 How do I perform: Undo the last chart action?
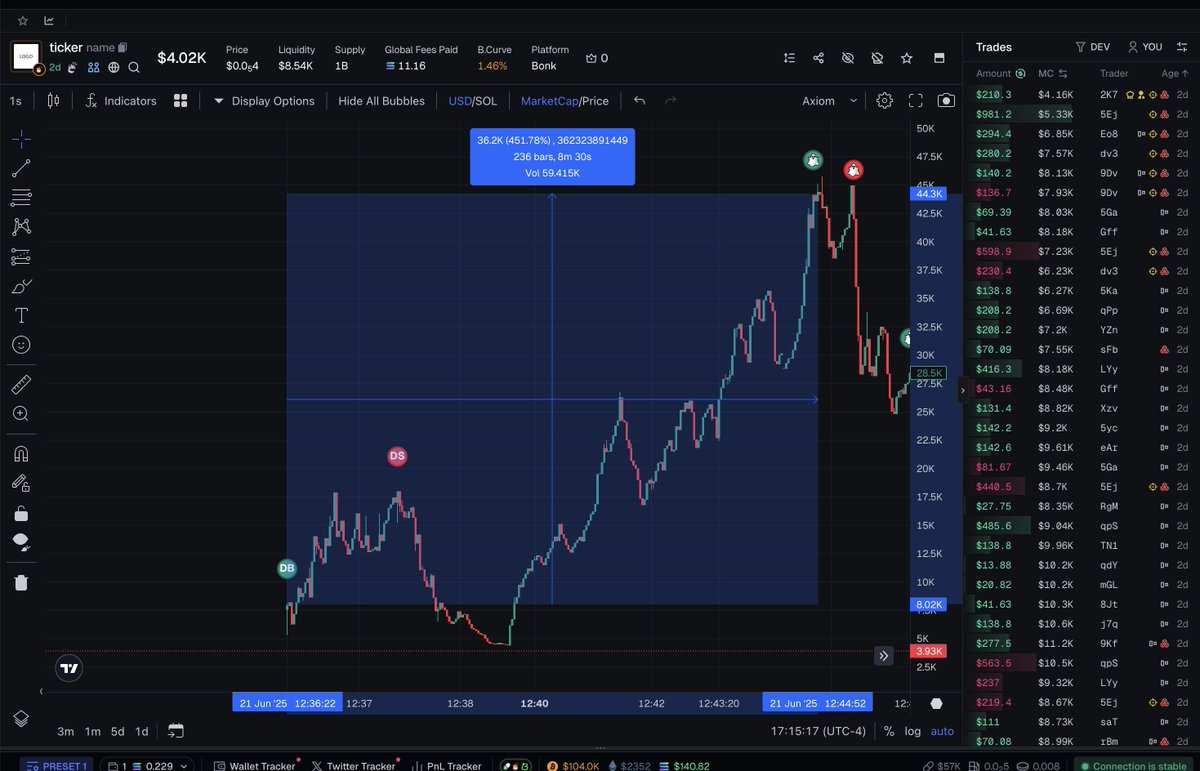(640, 101)
